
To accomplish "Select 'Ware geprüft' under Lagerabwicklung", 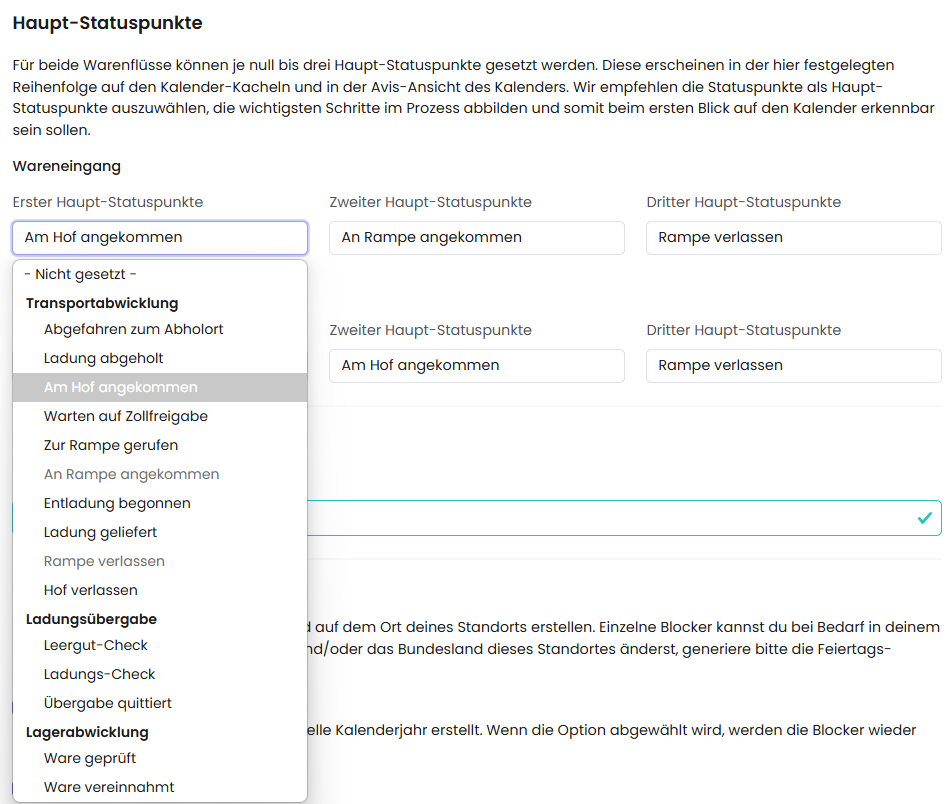I will click(89, 758).
